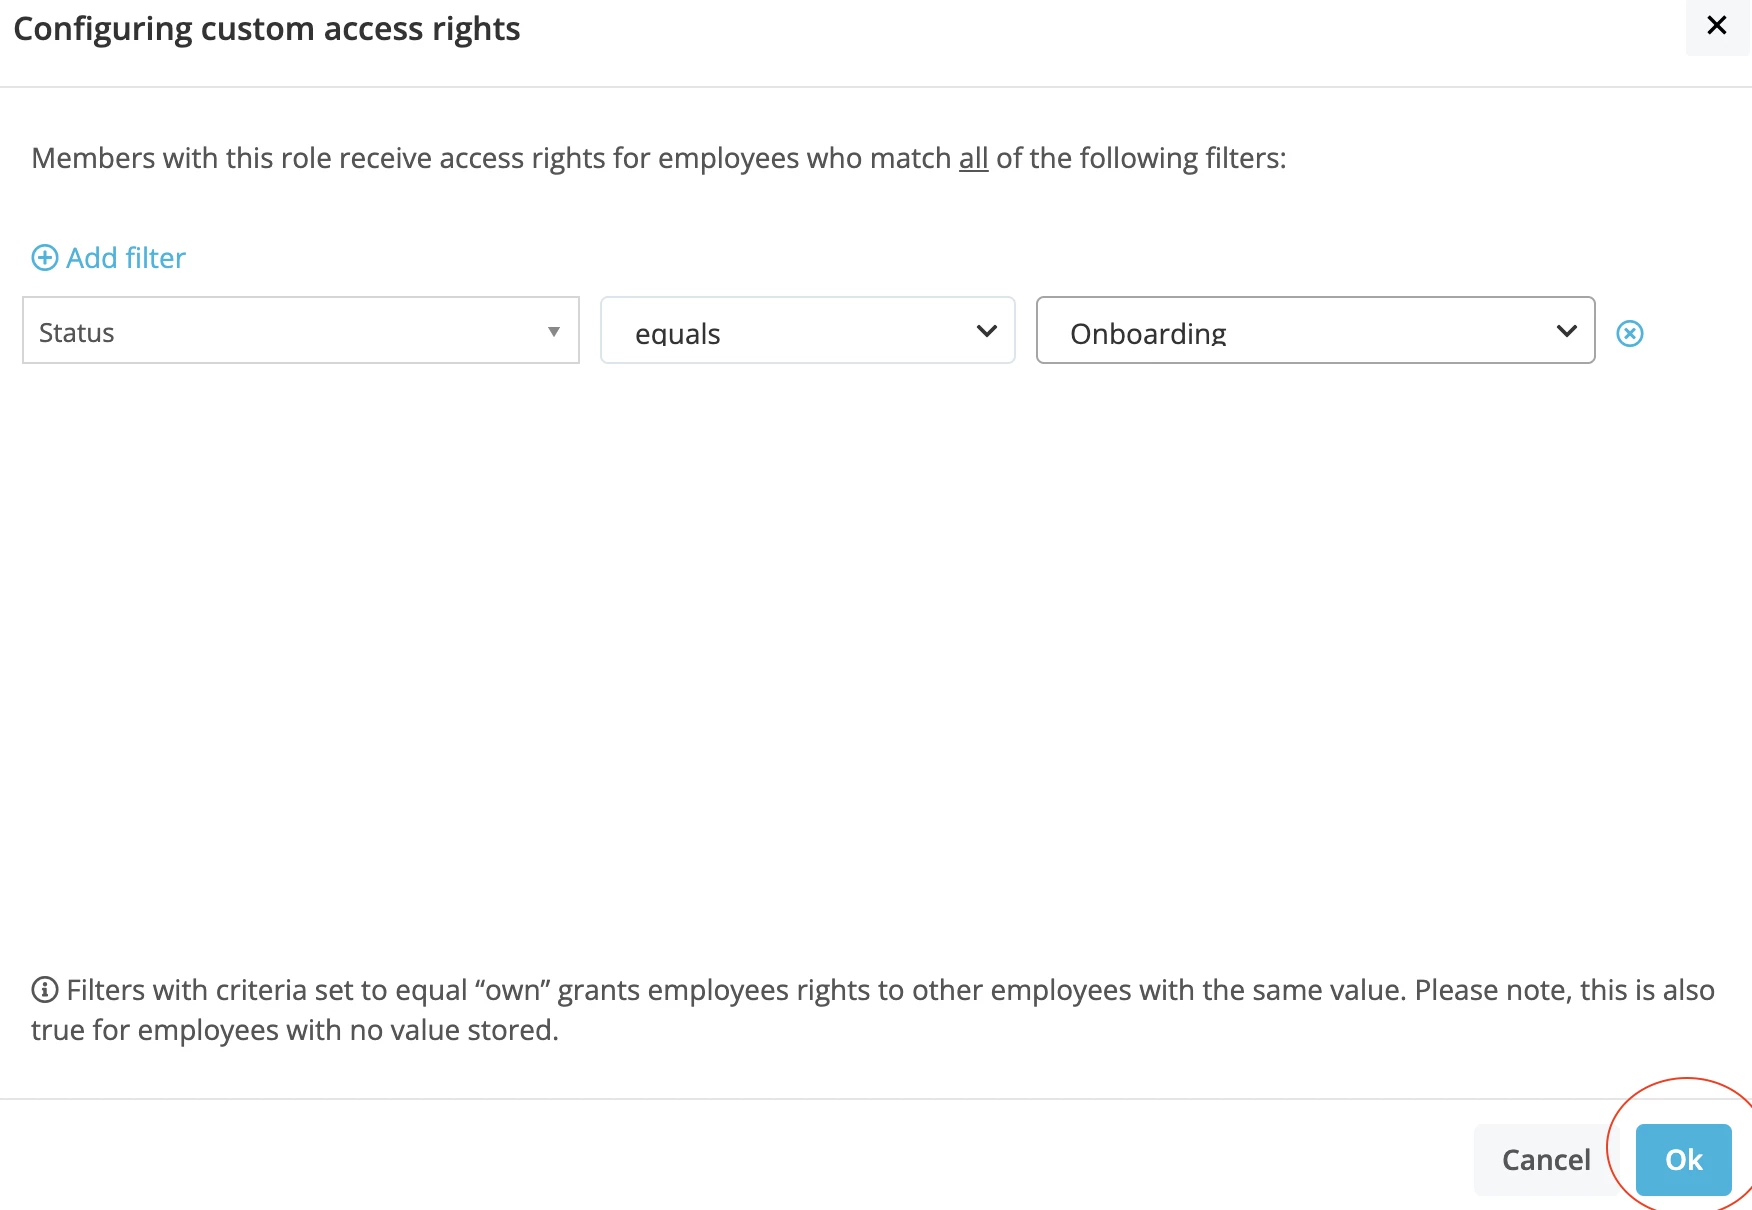Cancel the access rights configuration
1752x1210 pixels.
click(x=1546, y=1160)
